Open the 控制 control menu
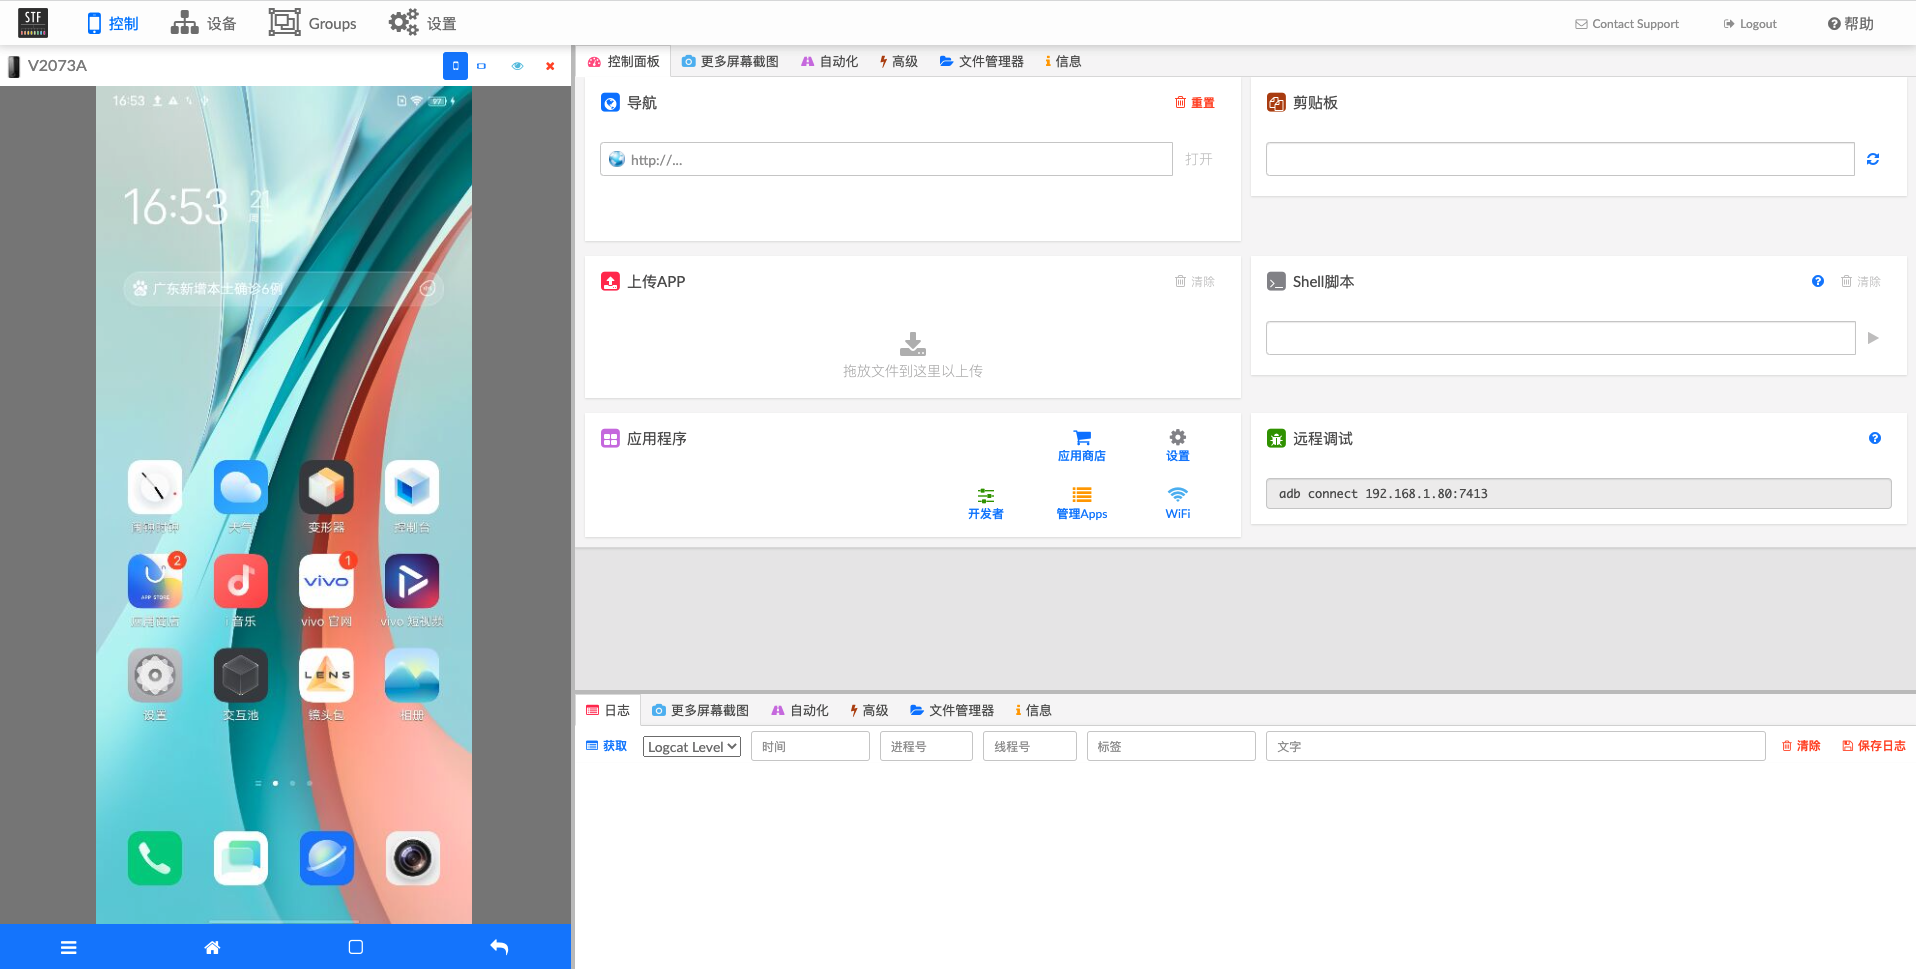 point(112,23)
